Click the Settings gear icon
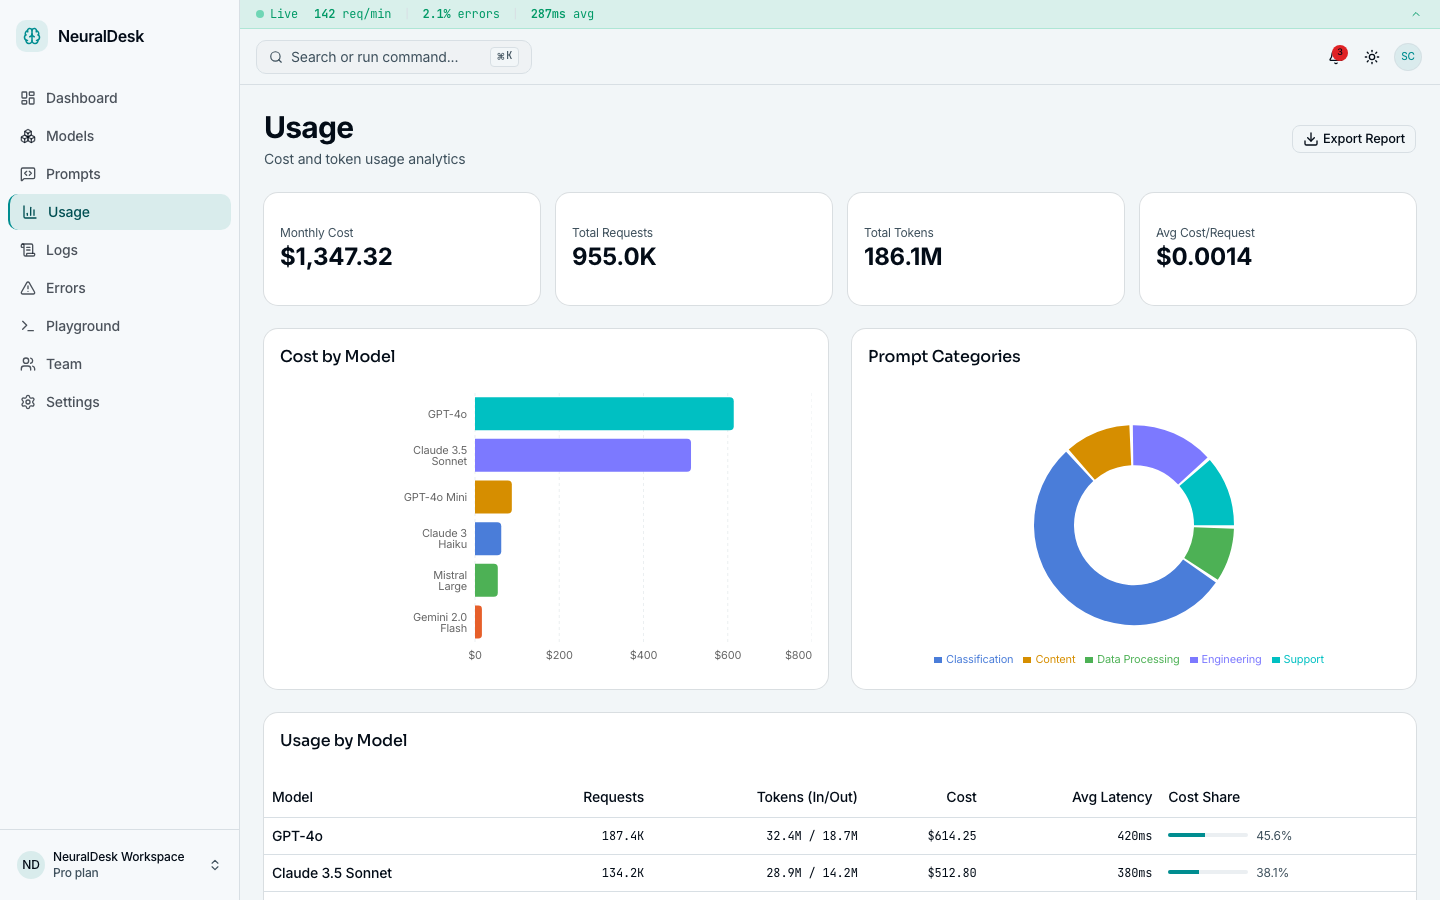 [x=27, y=402]
